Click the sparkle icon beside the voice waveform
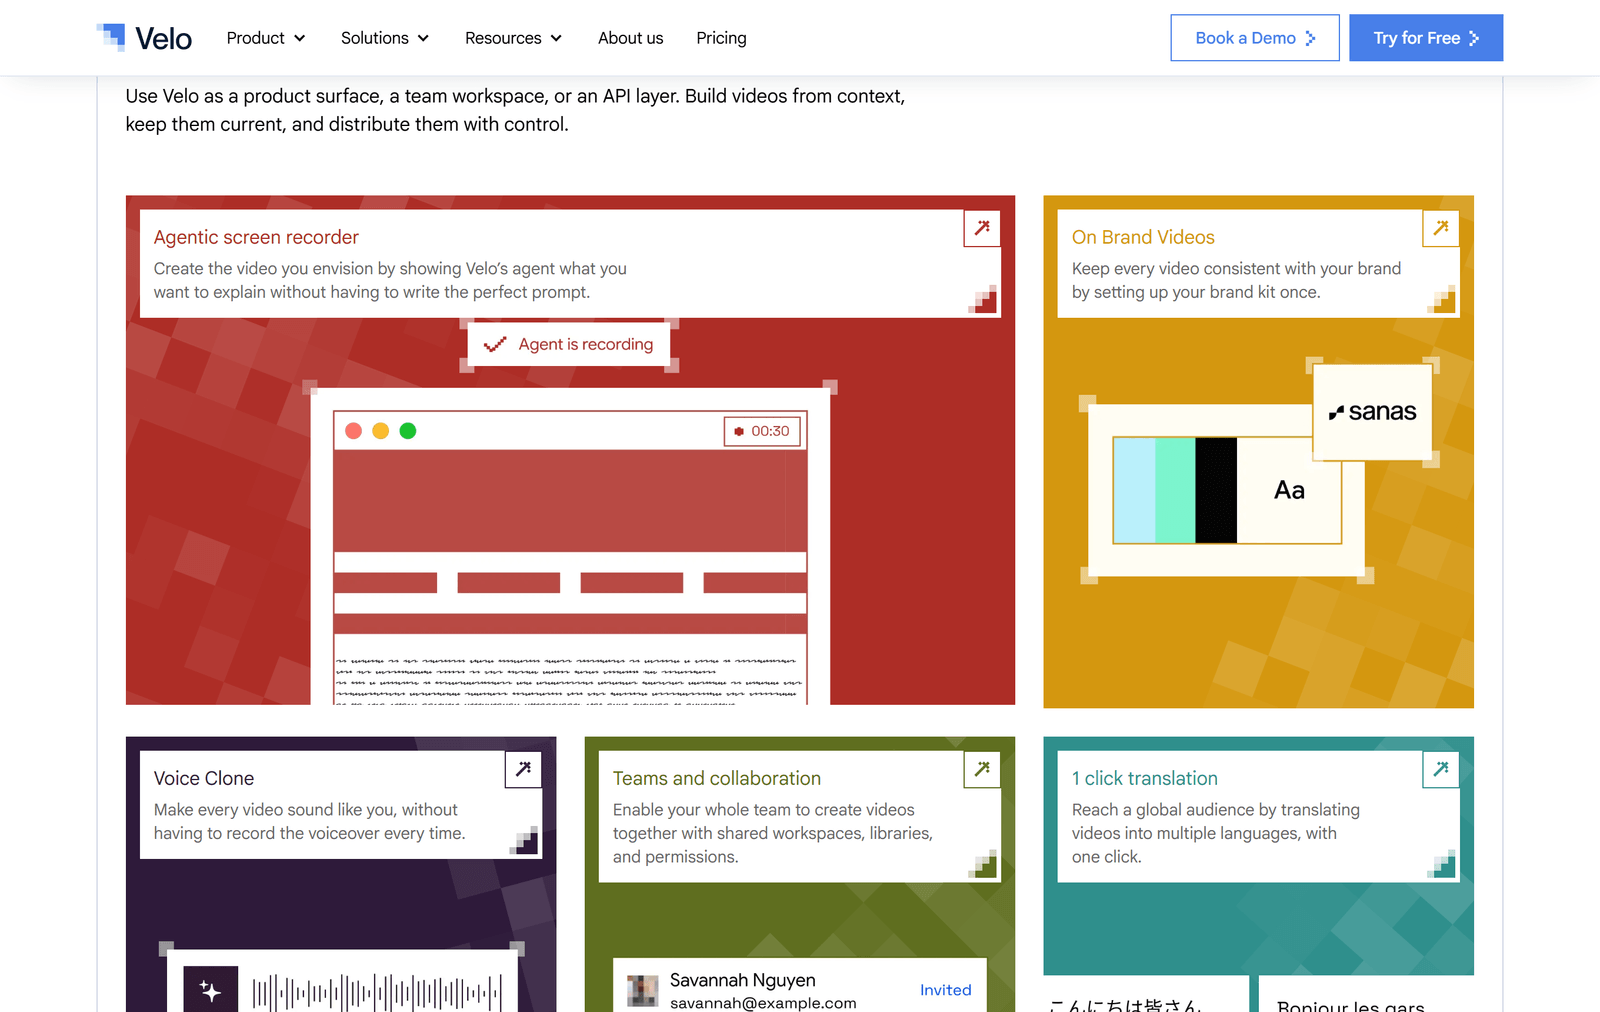Image resolution: width=1600 pixels, height=1012 pixels. [210, 990]
